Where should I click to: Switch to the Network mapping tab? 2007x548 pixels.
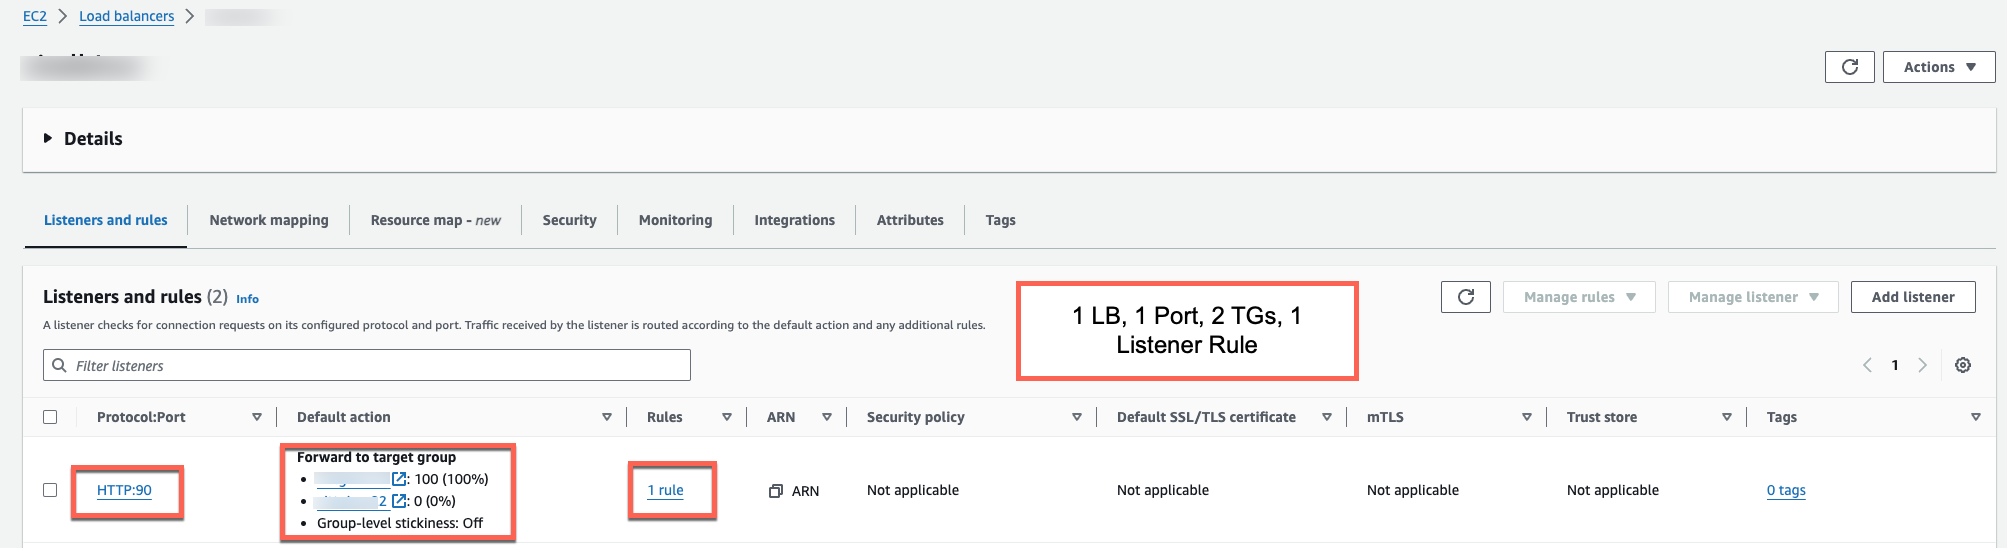pos(268,220)
